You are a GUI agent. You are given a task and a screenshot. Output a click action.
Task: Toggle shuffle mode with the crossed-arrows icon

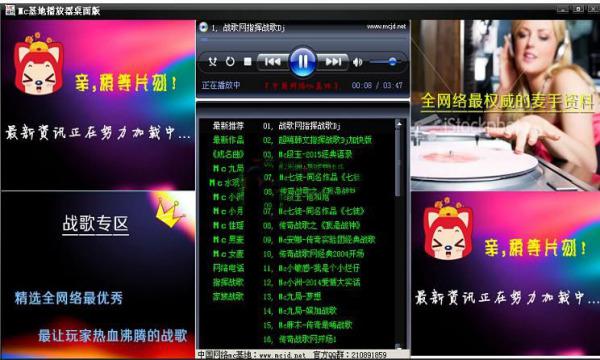pyautogui.click(x=212, y=61)
